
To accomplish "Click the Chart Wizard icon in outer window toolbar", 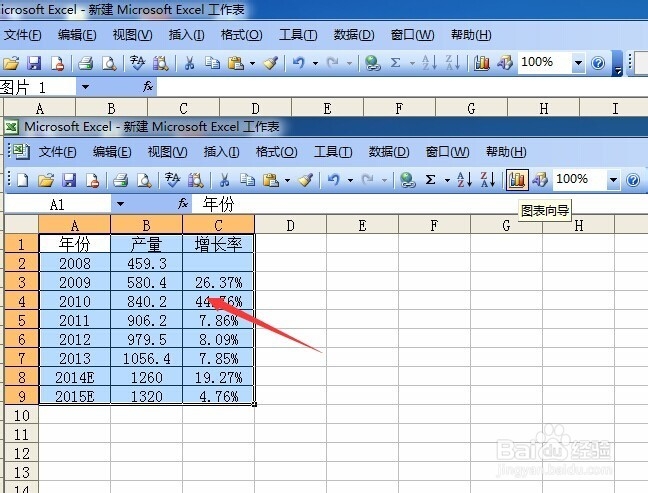I will click(x=482, y=63).
